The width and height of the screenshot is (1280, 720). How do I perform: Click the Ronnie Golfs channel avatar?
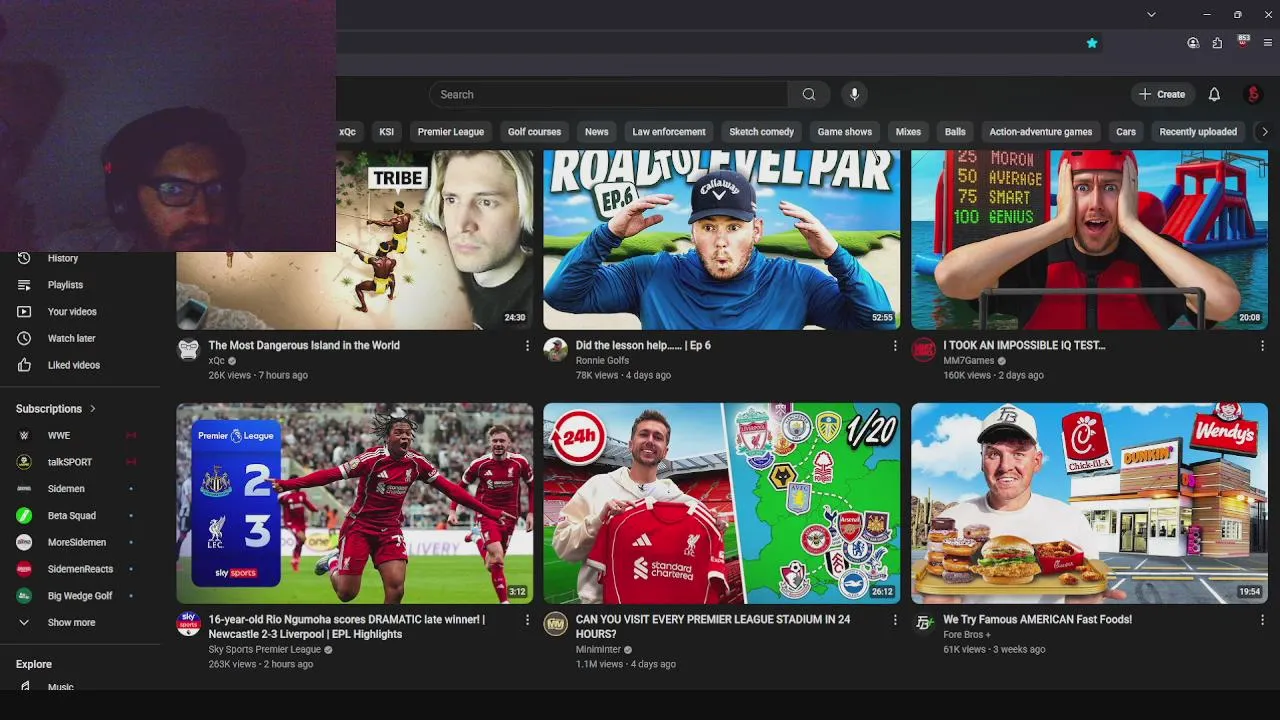(x=555, y=349)
